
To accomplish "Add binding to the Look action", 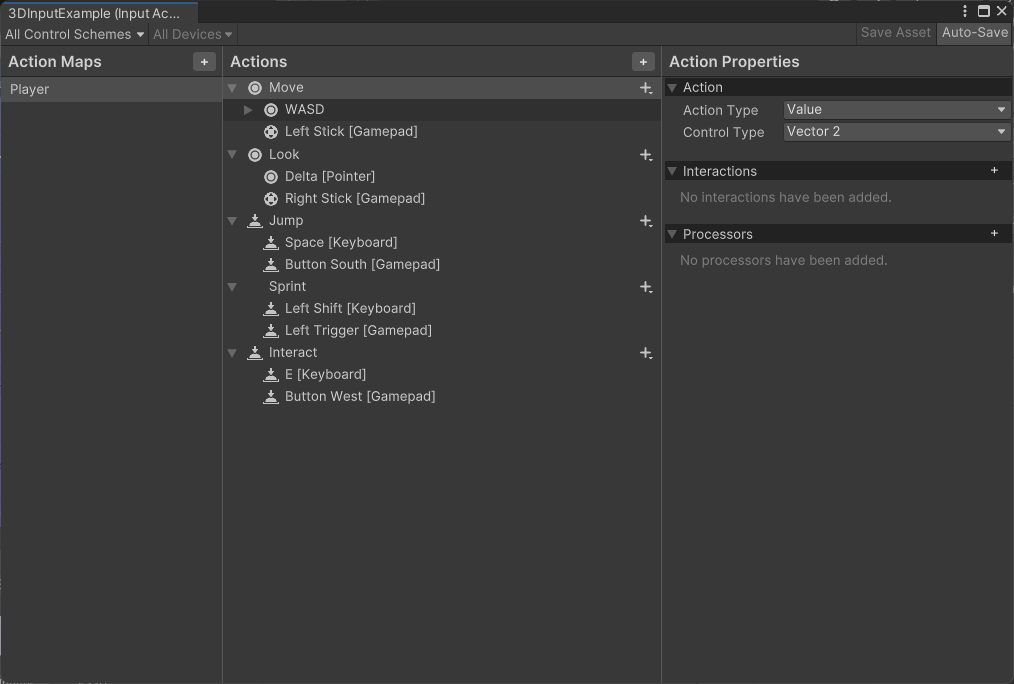I will 646,155.
